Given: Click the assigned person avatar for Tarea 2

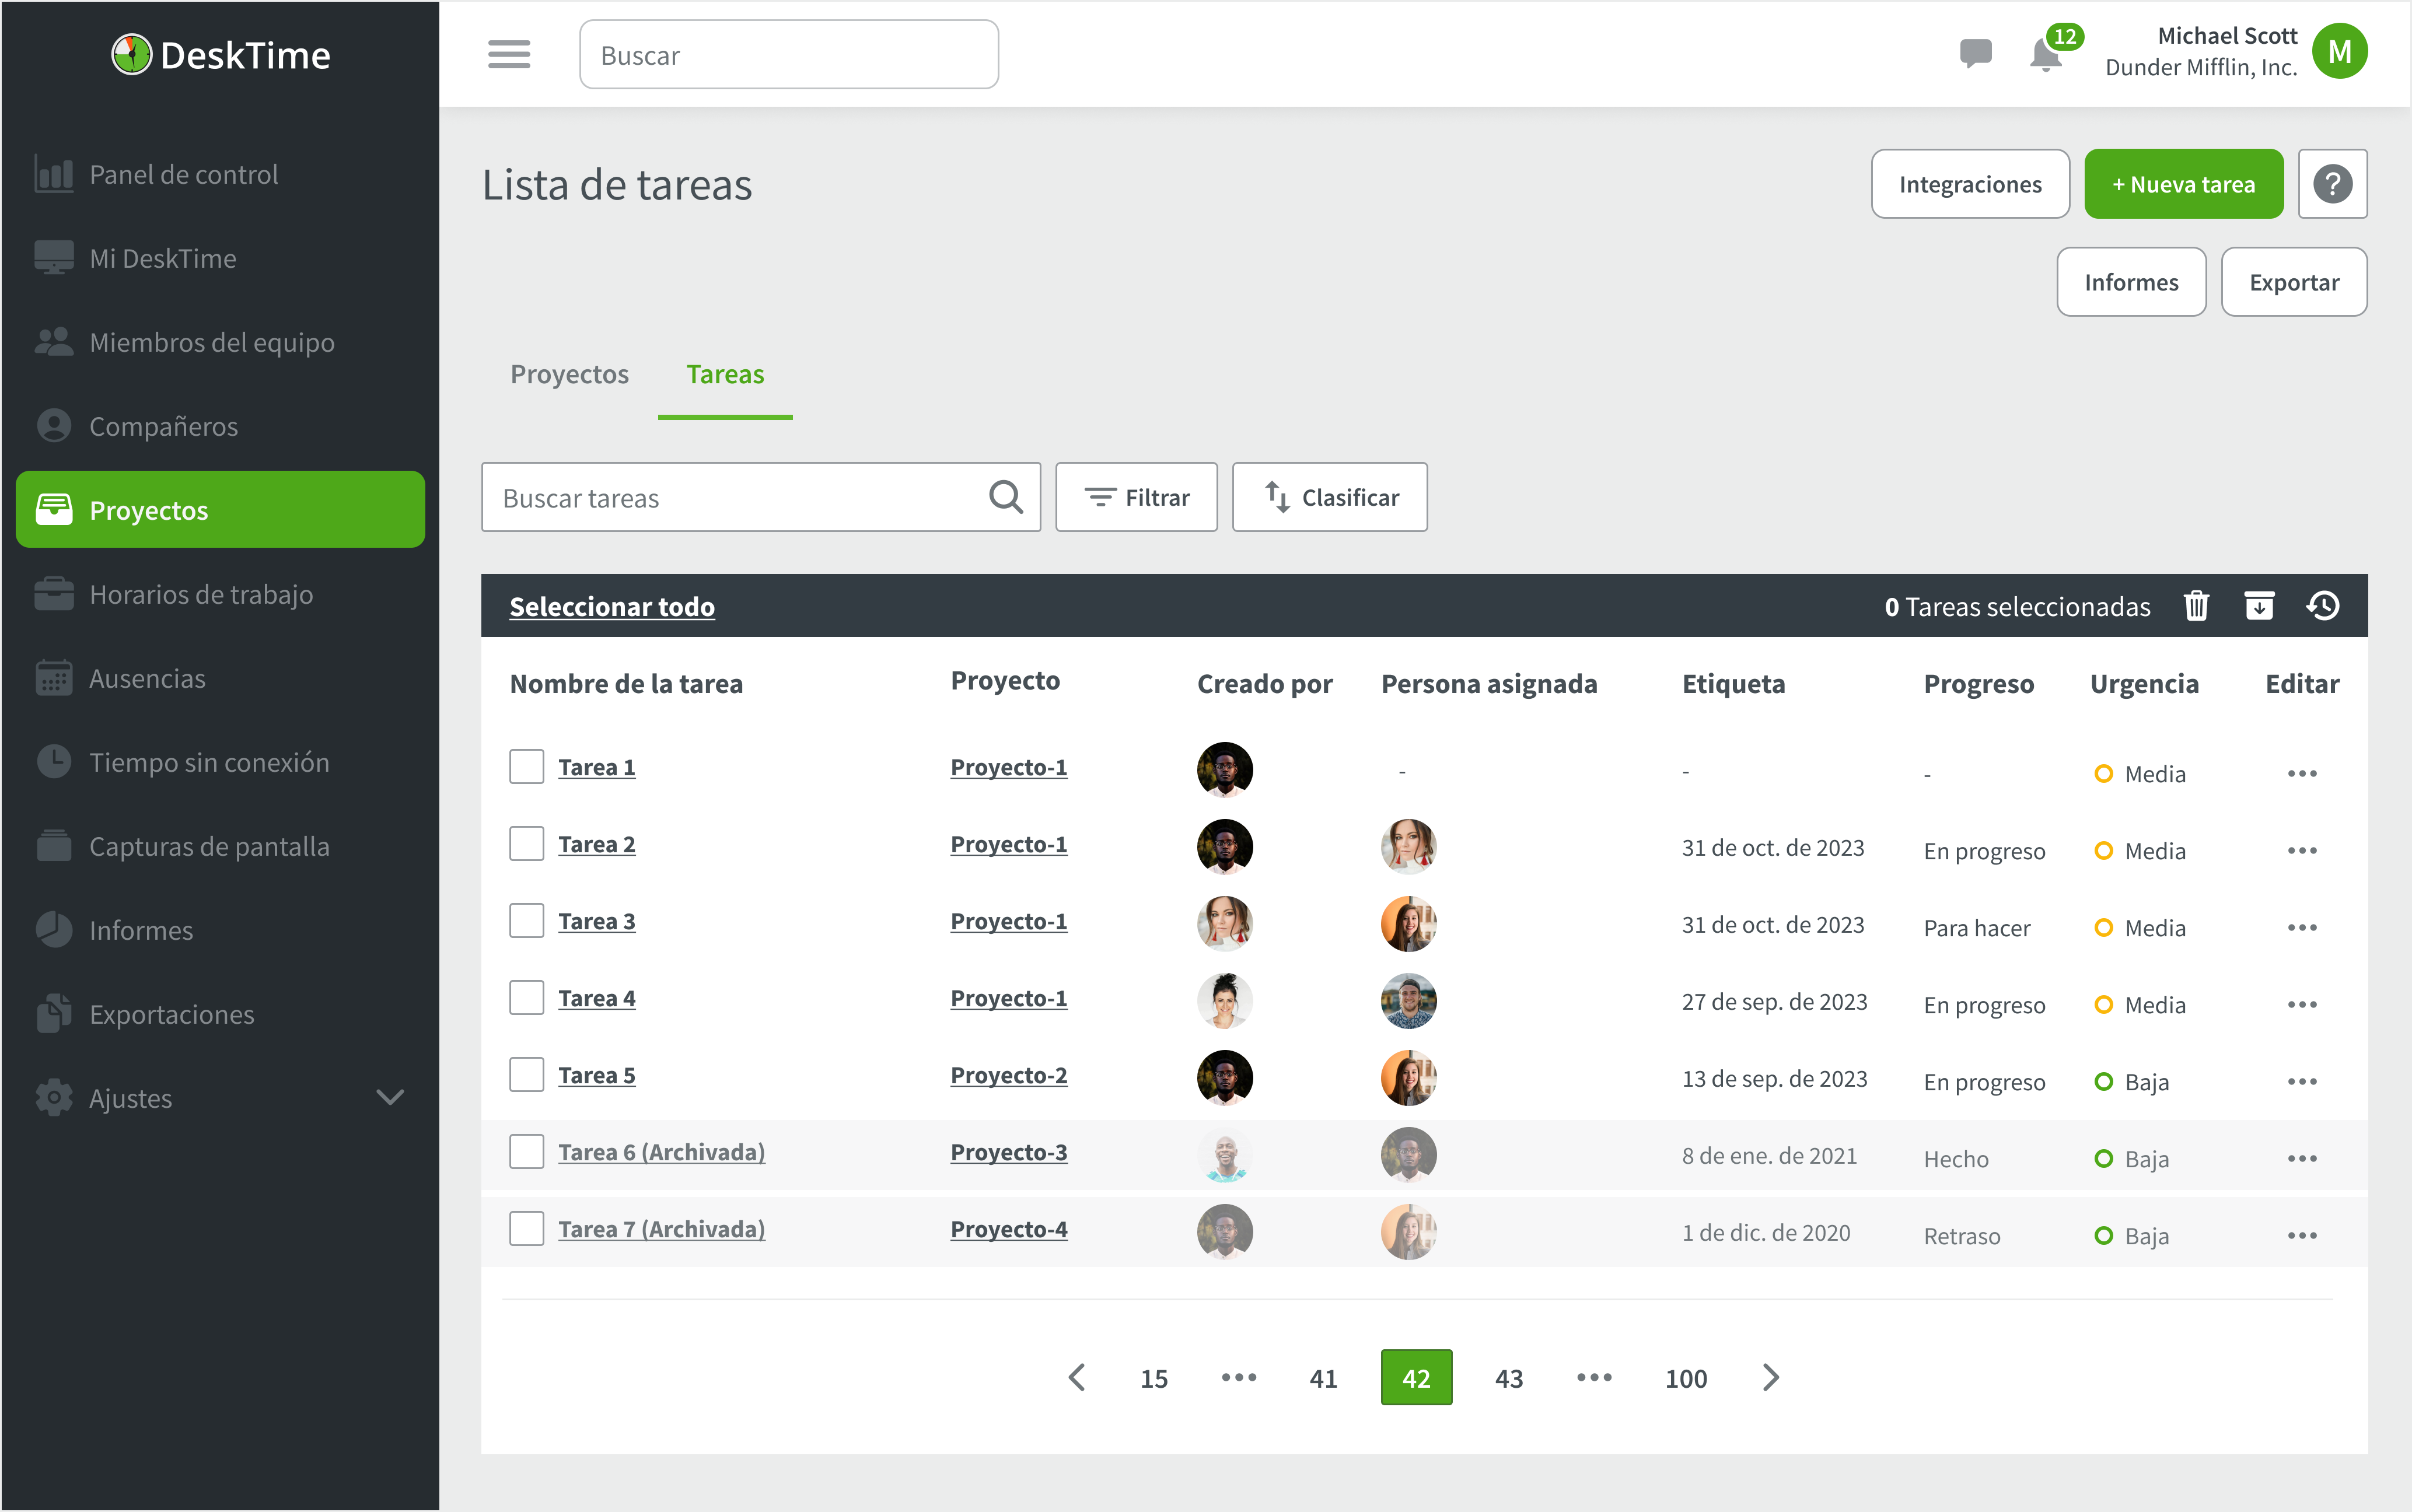Looking at the screenshot, I should click(1408, 846).
